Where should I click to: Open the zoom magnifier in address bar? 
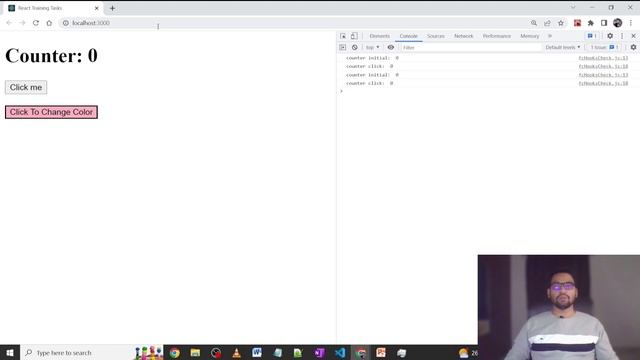coord(534,23)
